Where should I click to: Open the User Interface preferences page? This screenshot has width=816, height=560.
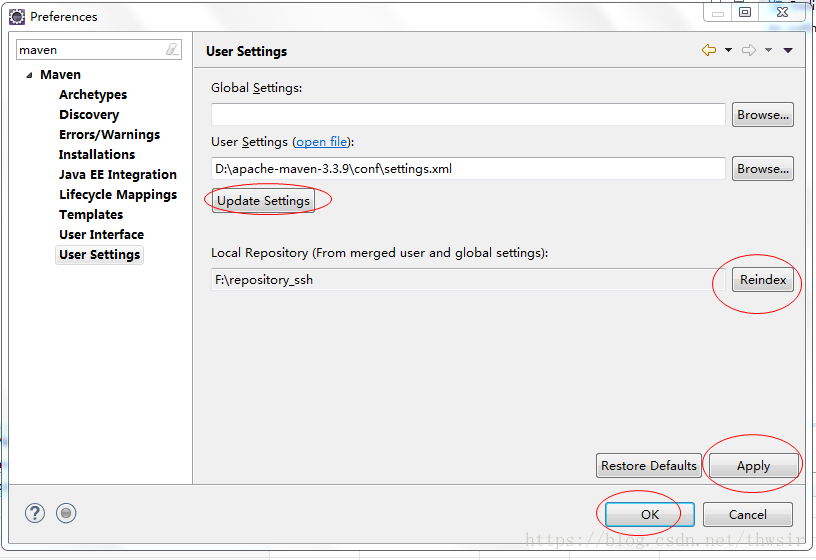pyautogui.click(x=101, y=235)
